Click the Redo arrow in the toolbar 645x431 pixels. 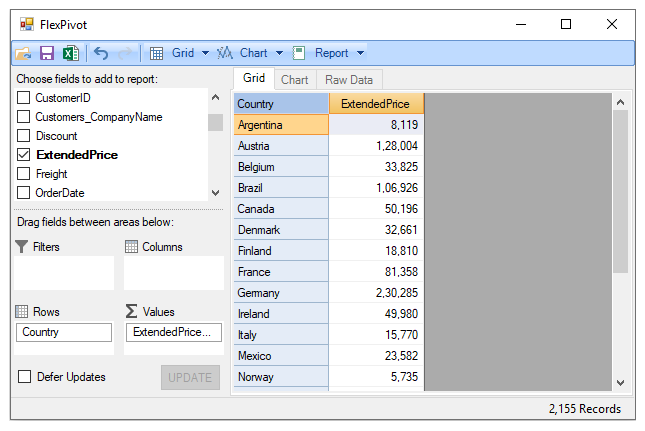point(125,53)
